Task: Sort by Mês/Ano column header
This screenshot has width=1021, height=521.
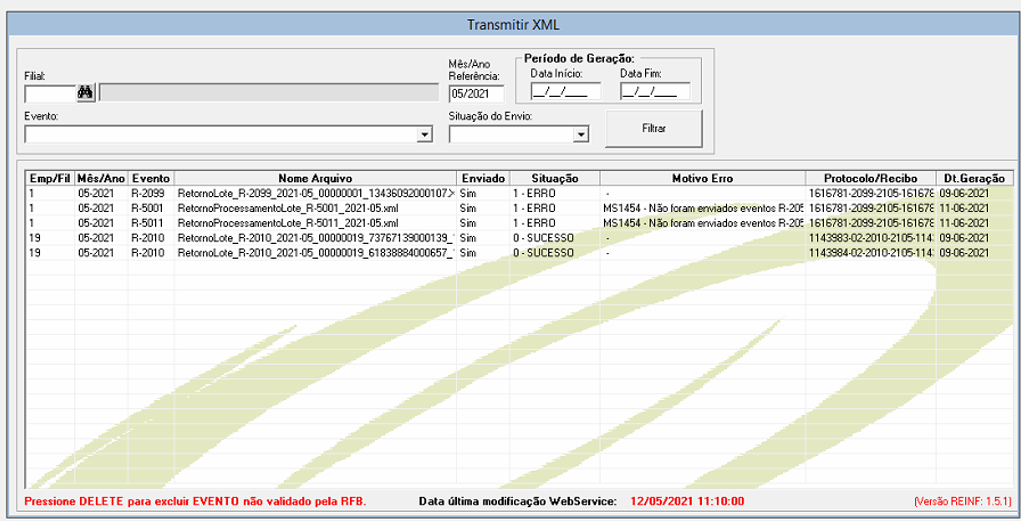Action: [x=101, y=178]
